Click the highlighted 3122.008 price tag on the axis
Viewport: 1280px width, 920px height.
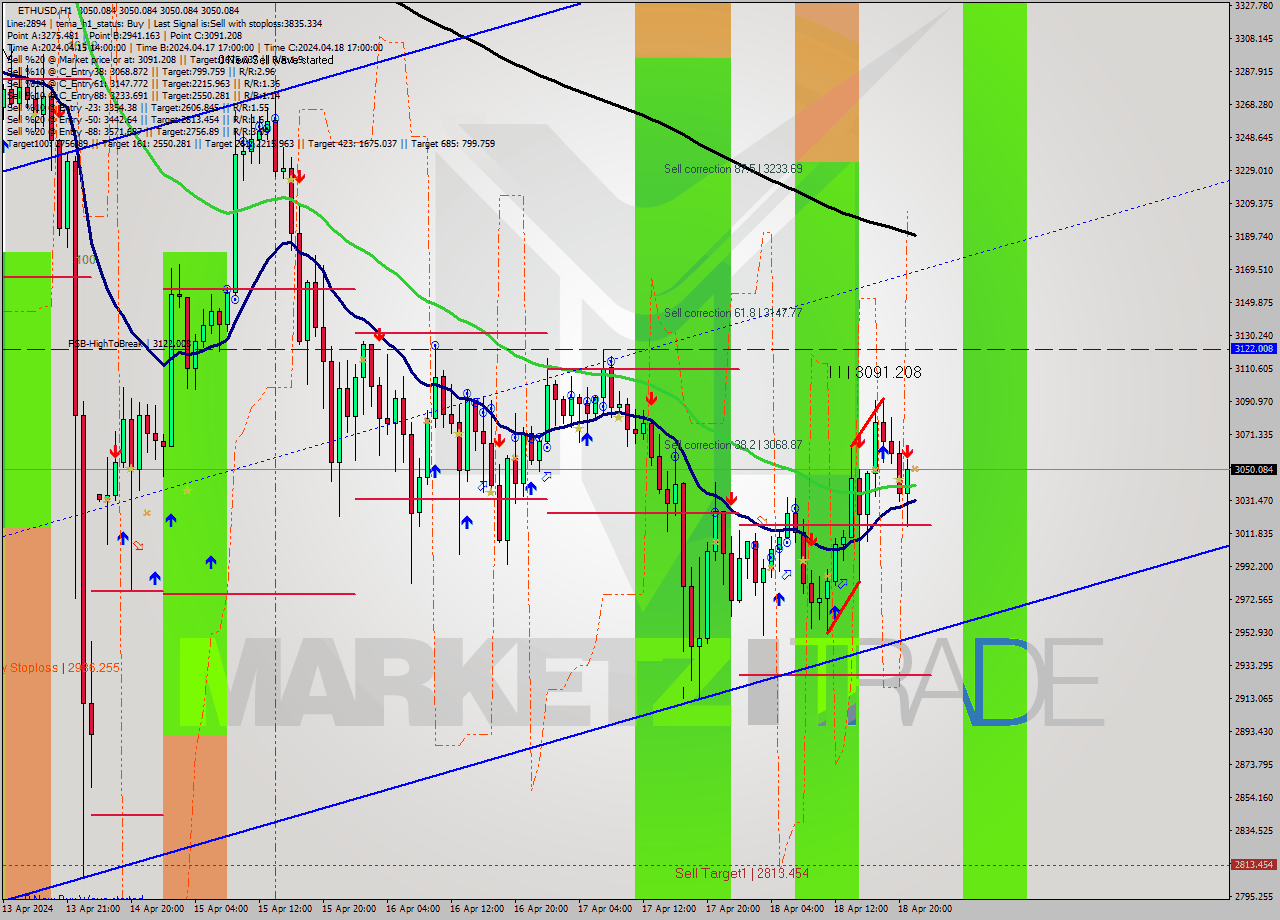[1254, 349]
